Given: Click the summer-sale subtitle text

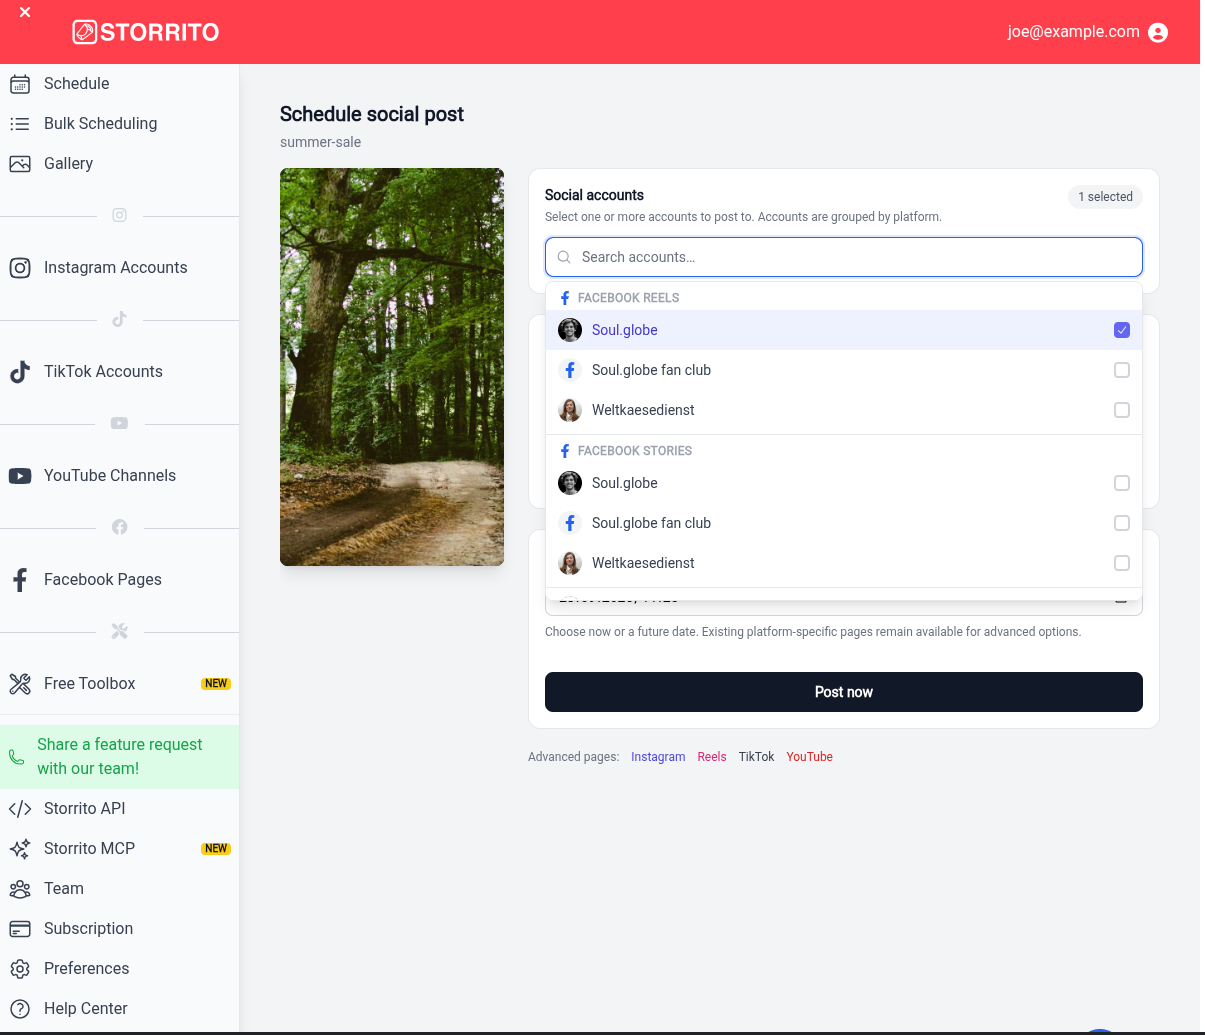Looking at the screenshot, I should (x=320, y=142).
